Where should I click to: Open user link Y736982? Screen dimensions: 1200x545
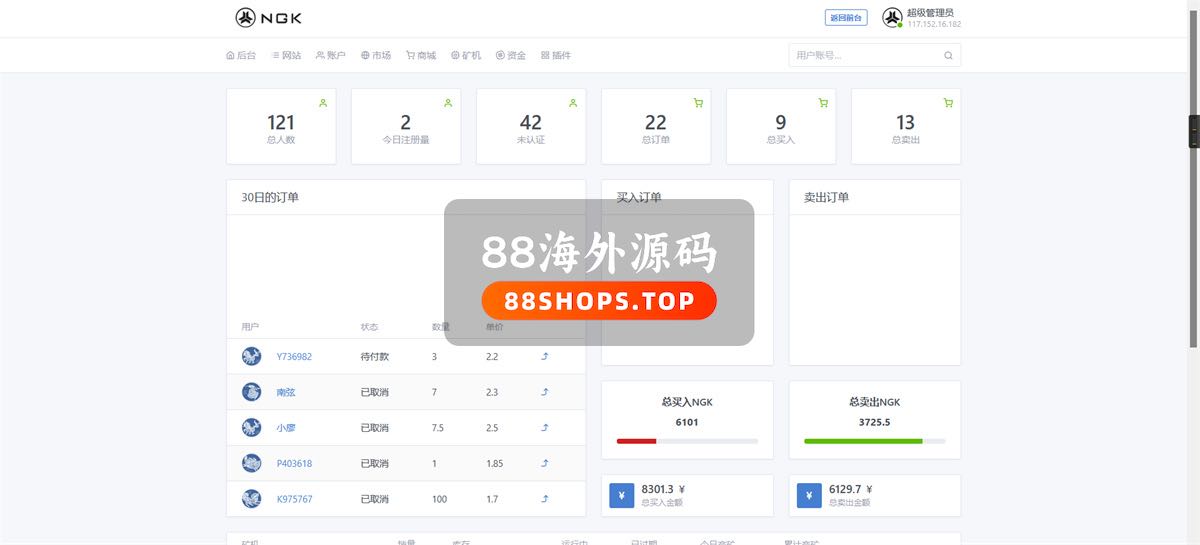pos(294,357)
